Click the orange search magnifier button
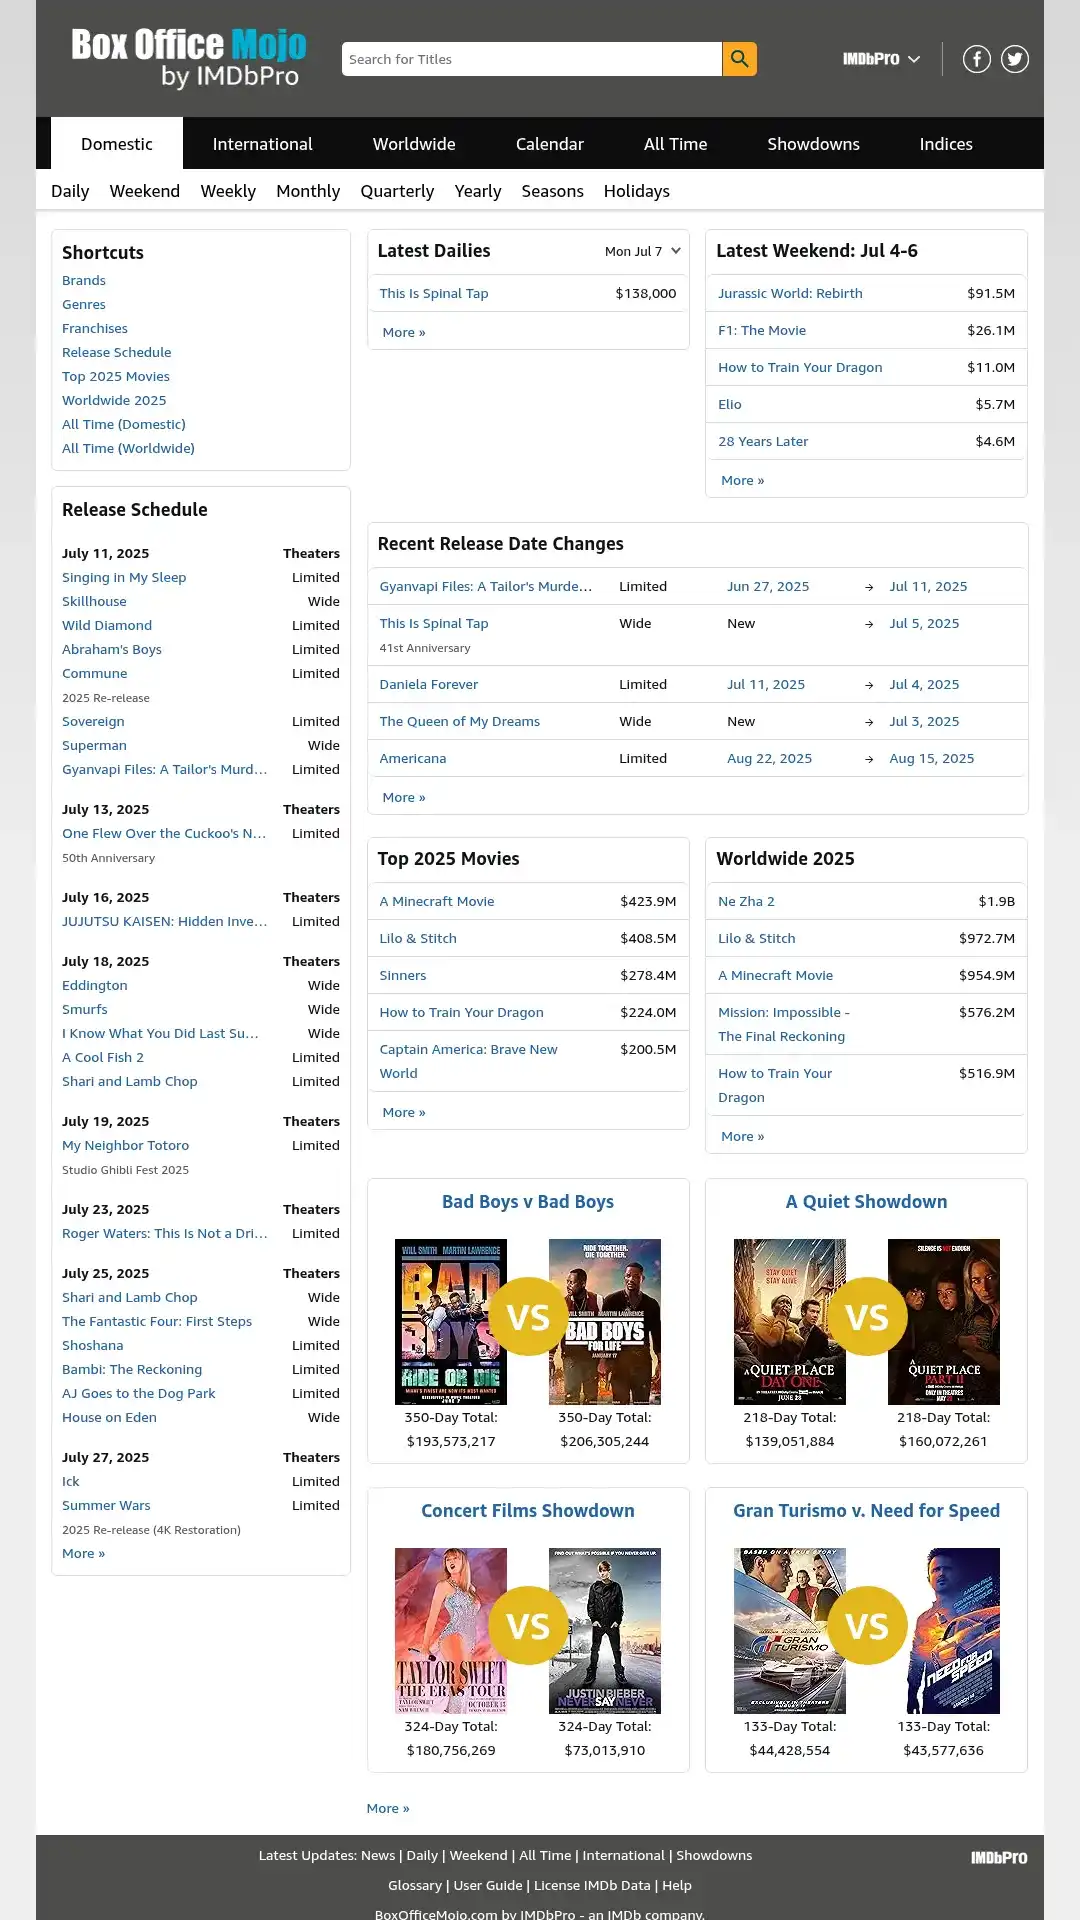Image resolution: width=1080 pixels, height=1920 pixels. pos(739,59)
